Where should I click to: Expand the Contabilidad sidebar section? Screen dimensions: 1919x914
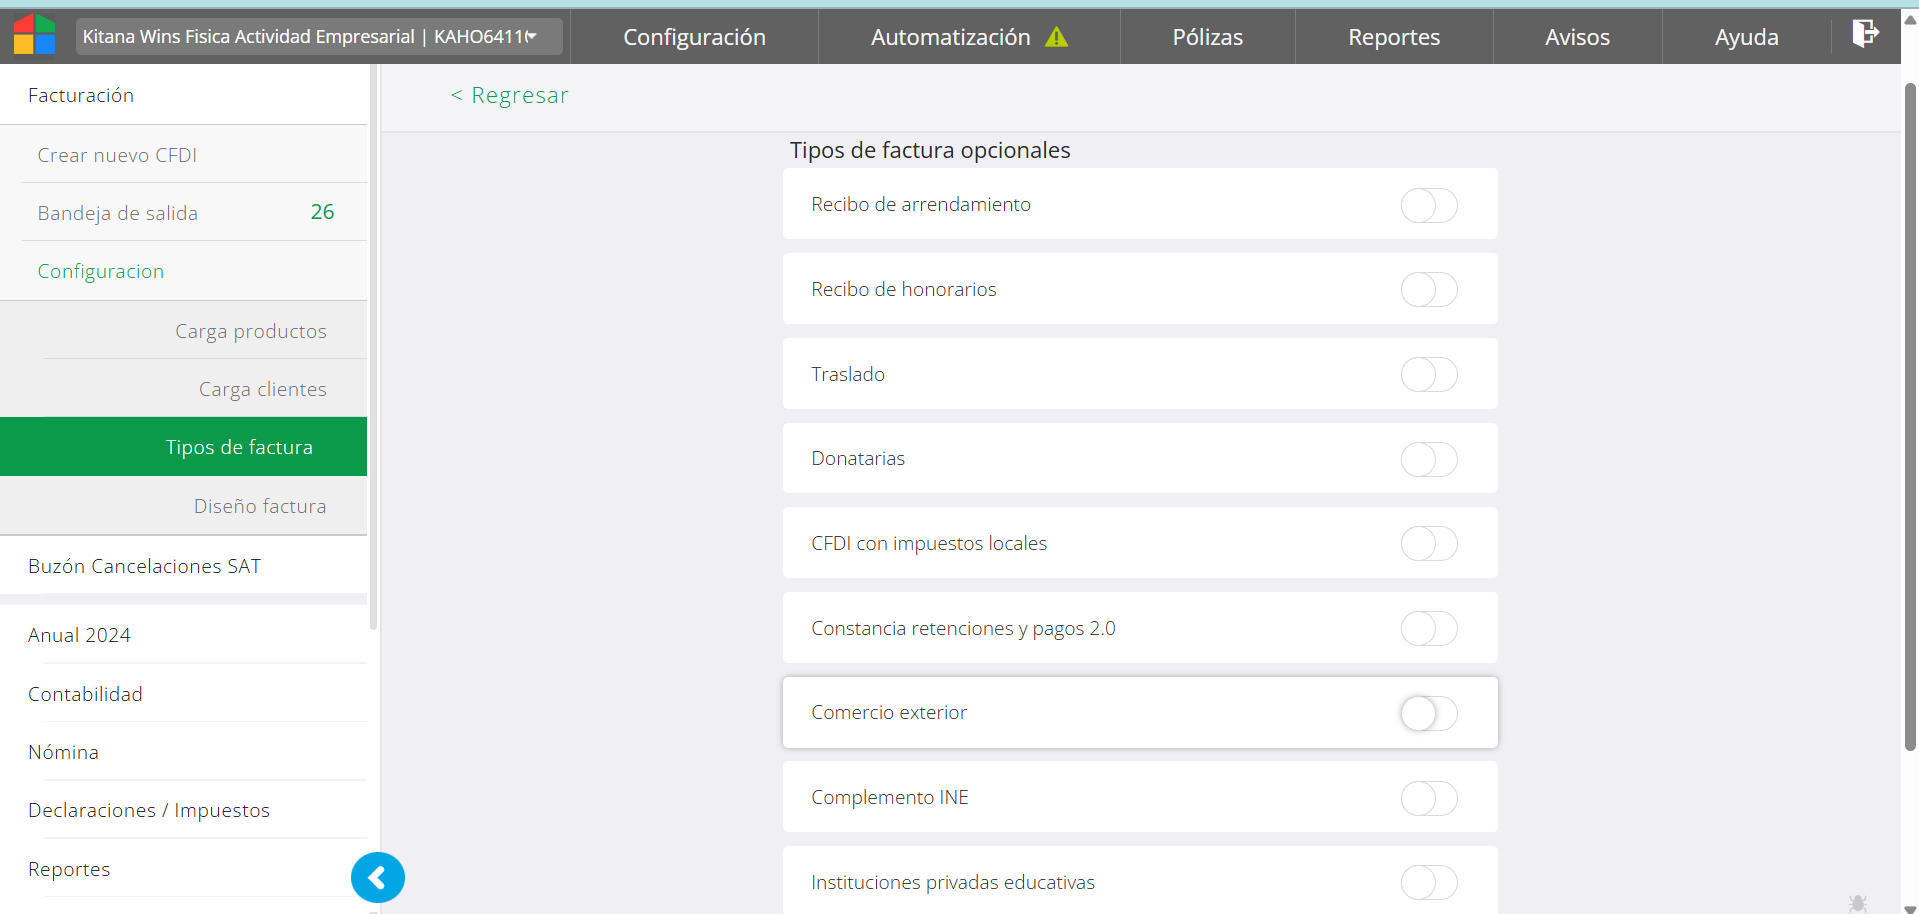(85, 694)
